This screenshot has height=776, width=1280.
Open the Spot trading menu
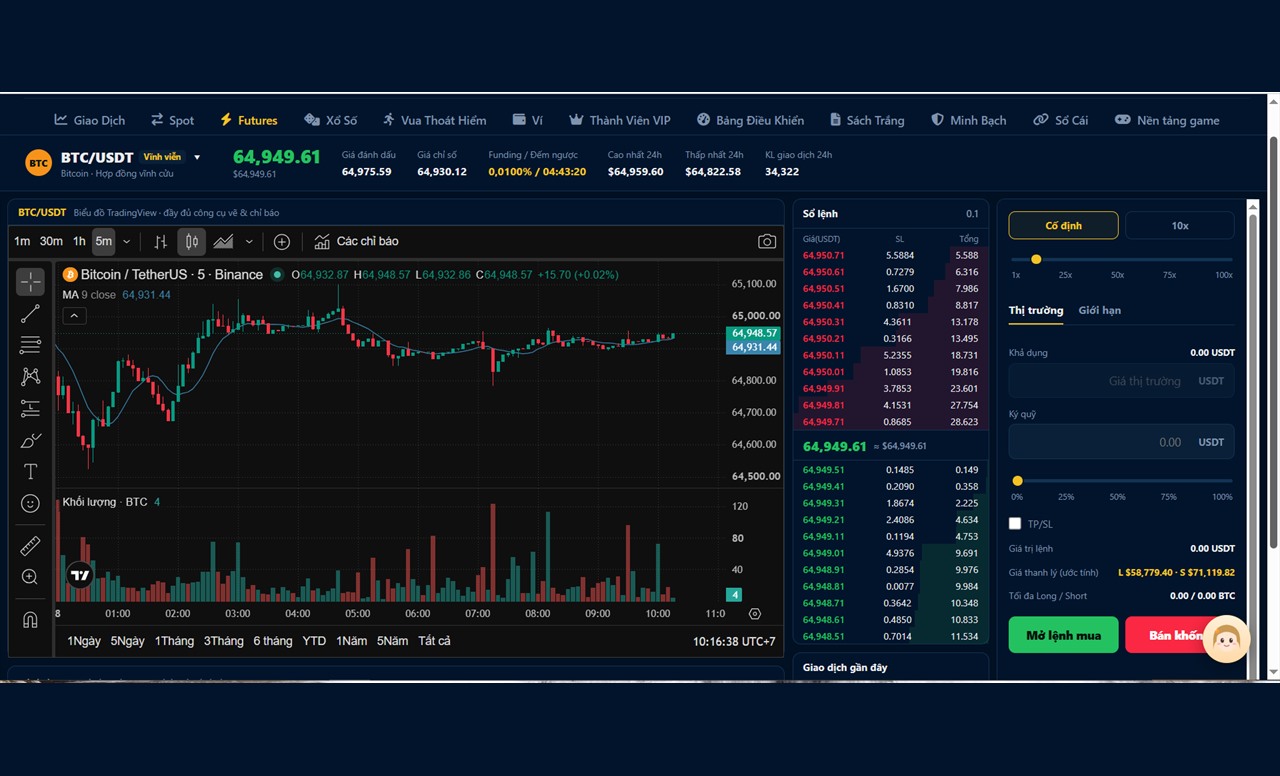(172, 120)
